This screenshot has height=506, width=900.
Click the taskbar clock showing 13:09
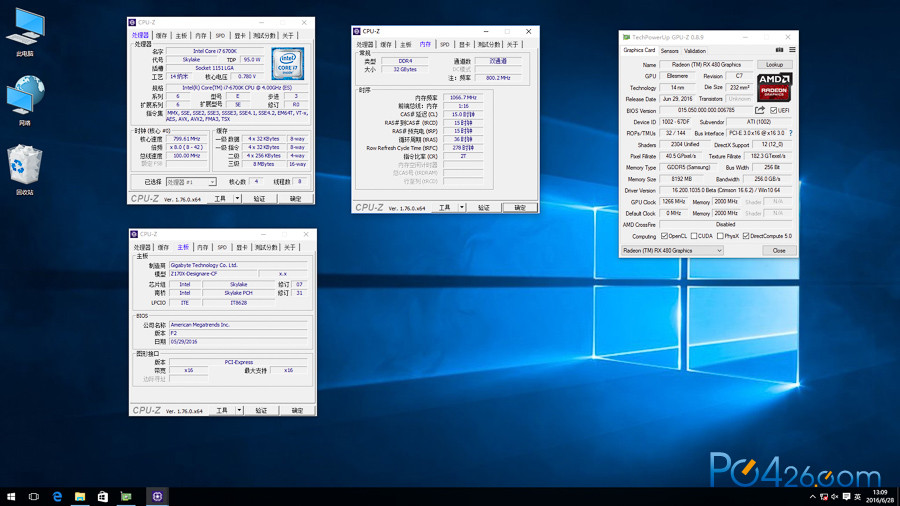click(879, 496)
